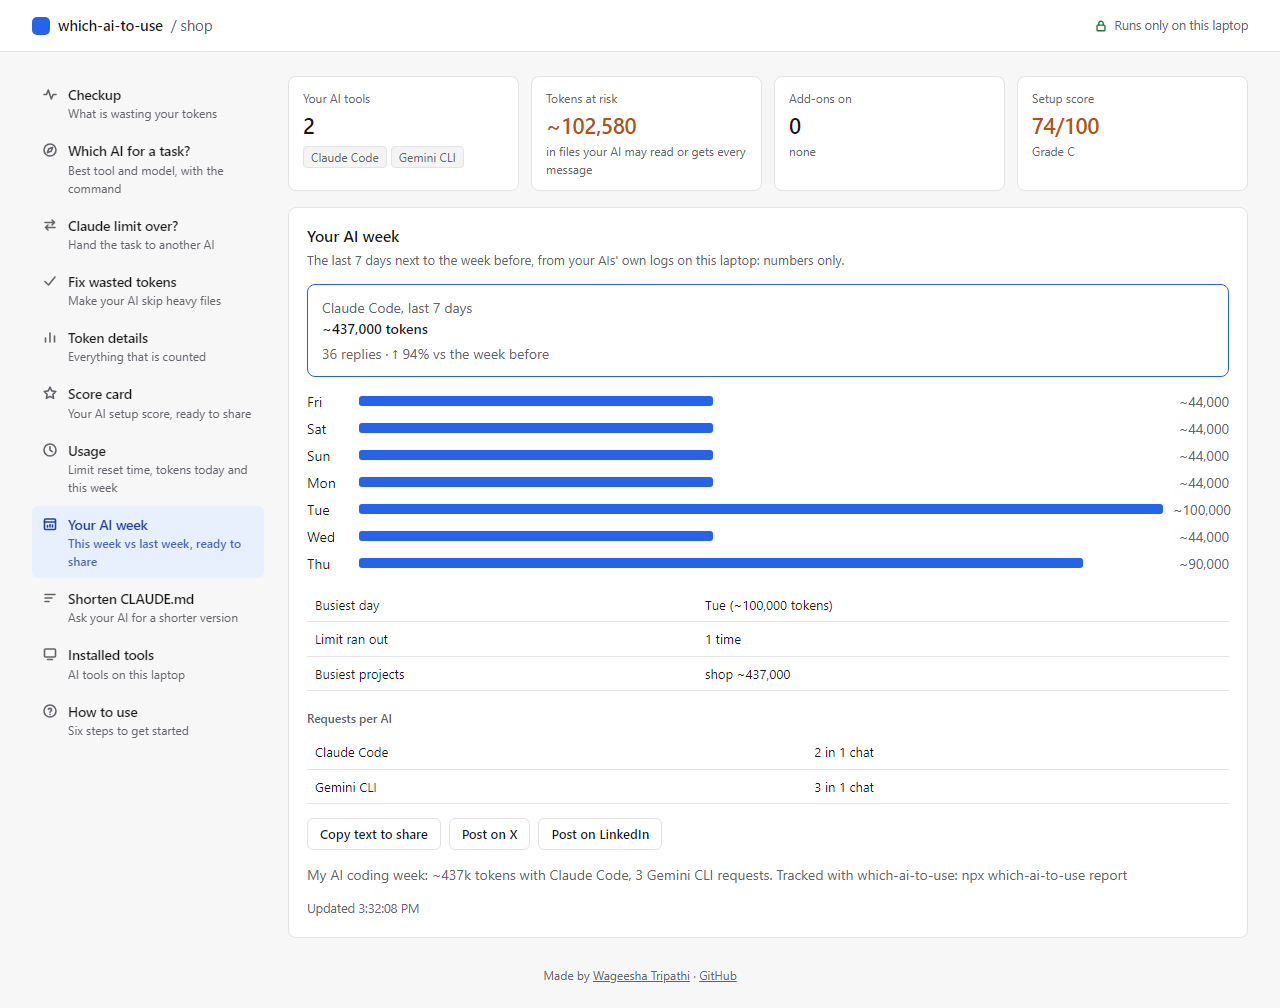Open the Usage page in the sidebar
The image size is (1280, 1008).
point(148,468)
